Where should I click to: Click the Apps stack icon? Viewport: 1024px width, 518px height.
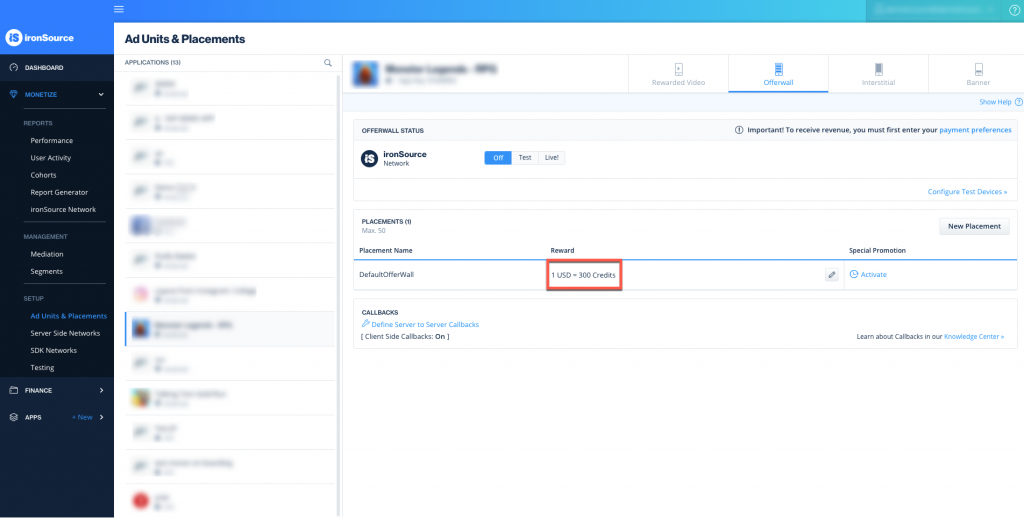tap(14, 417)
